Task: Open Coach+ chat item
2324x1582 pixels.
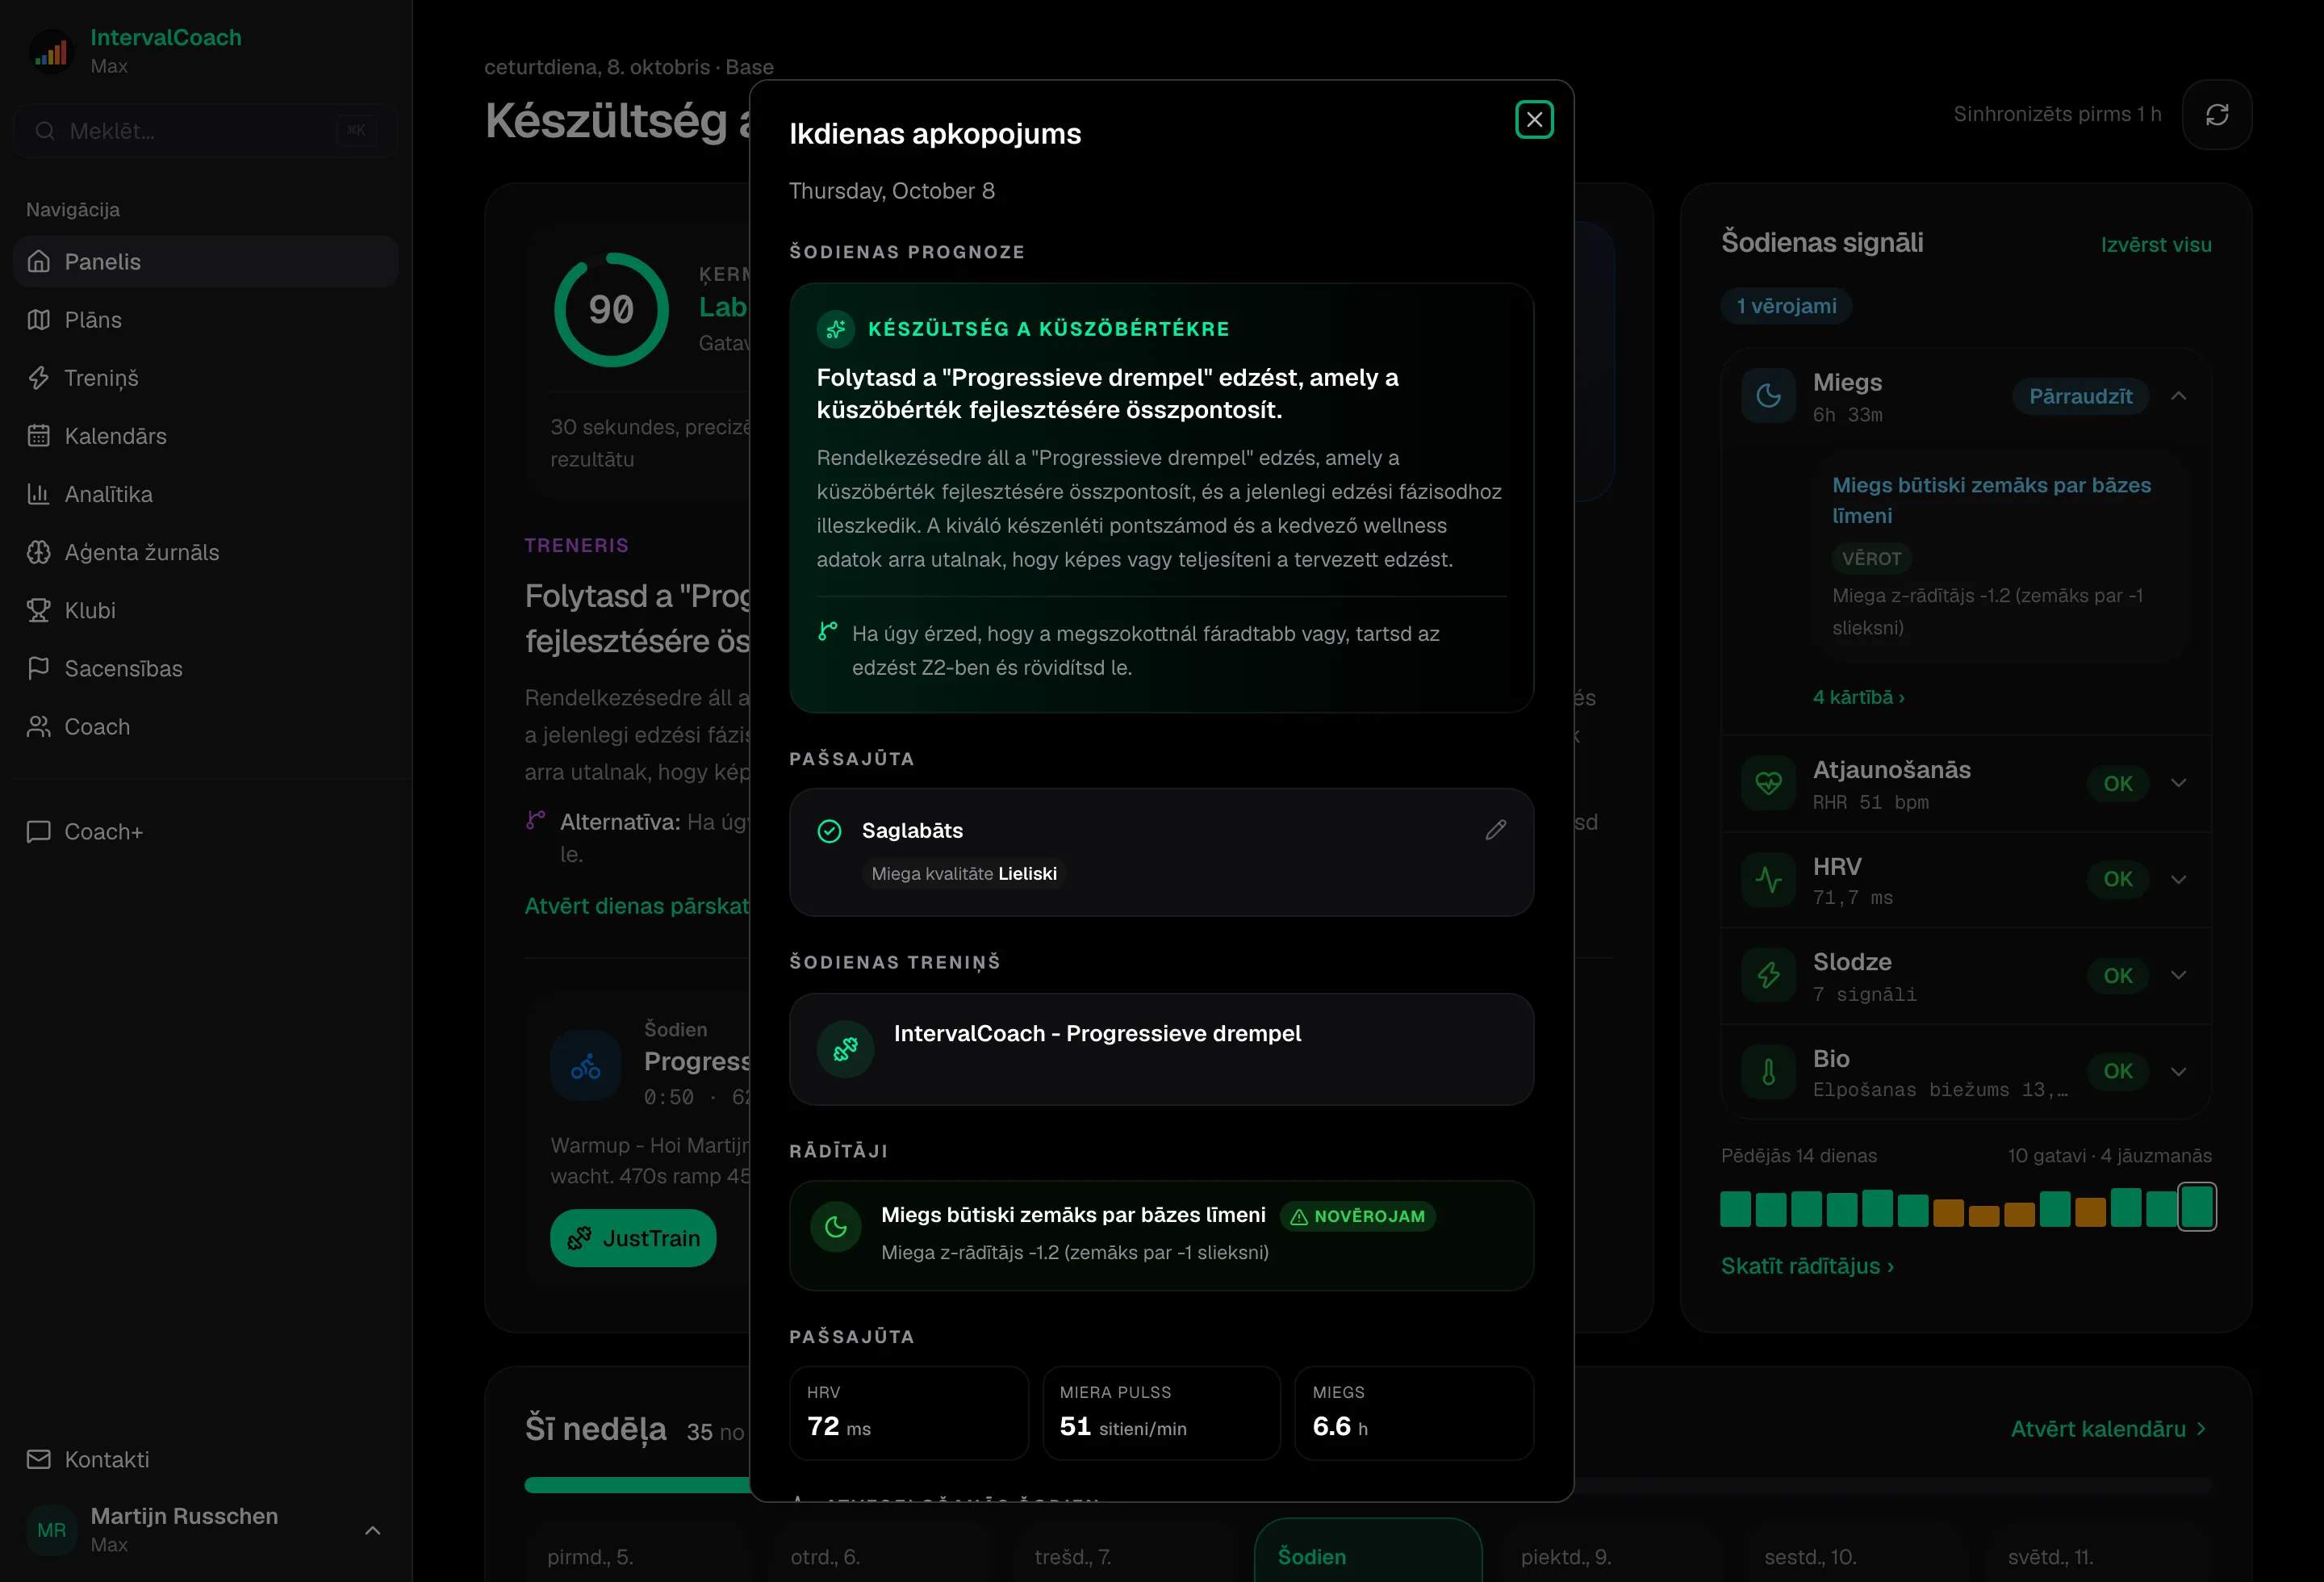Action: tap(206, 832)
